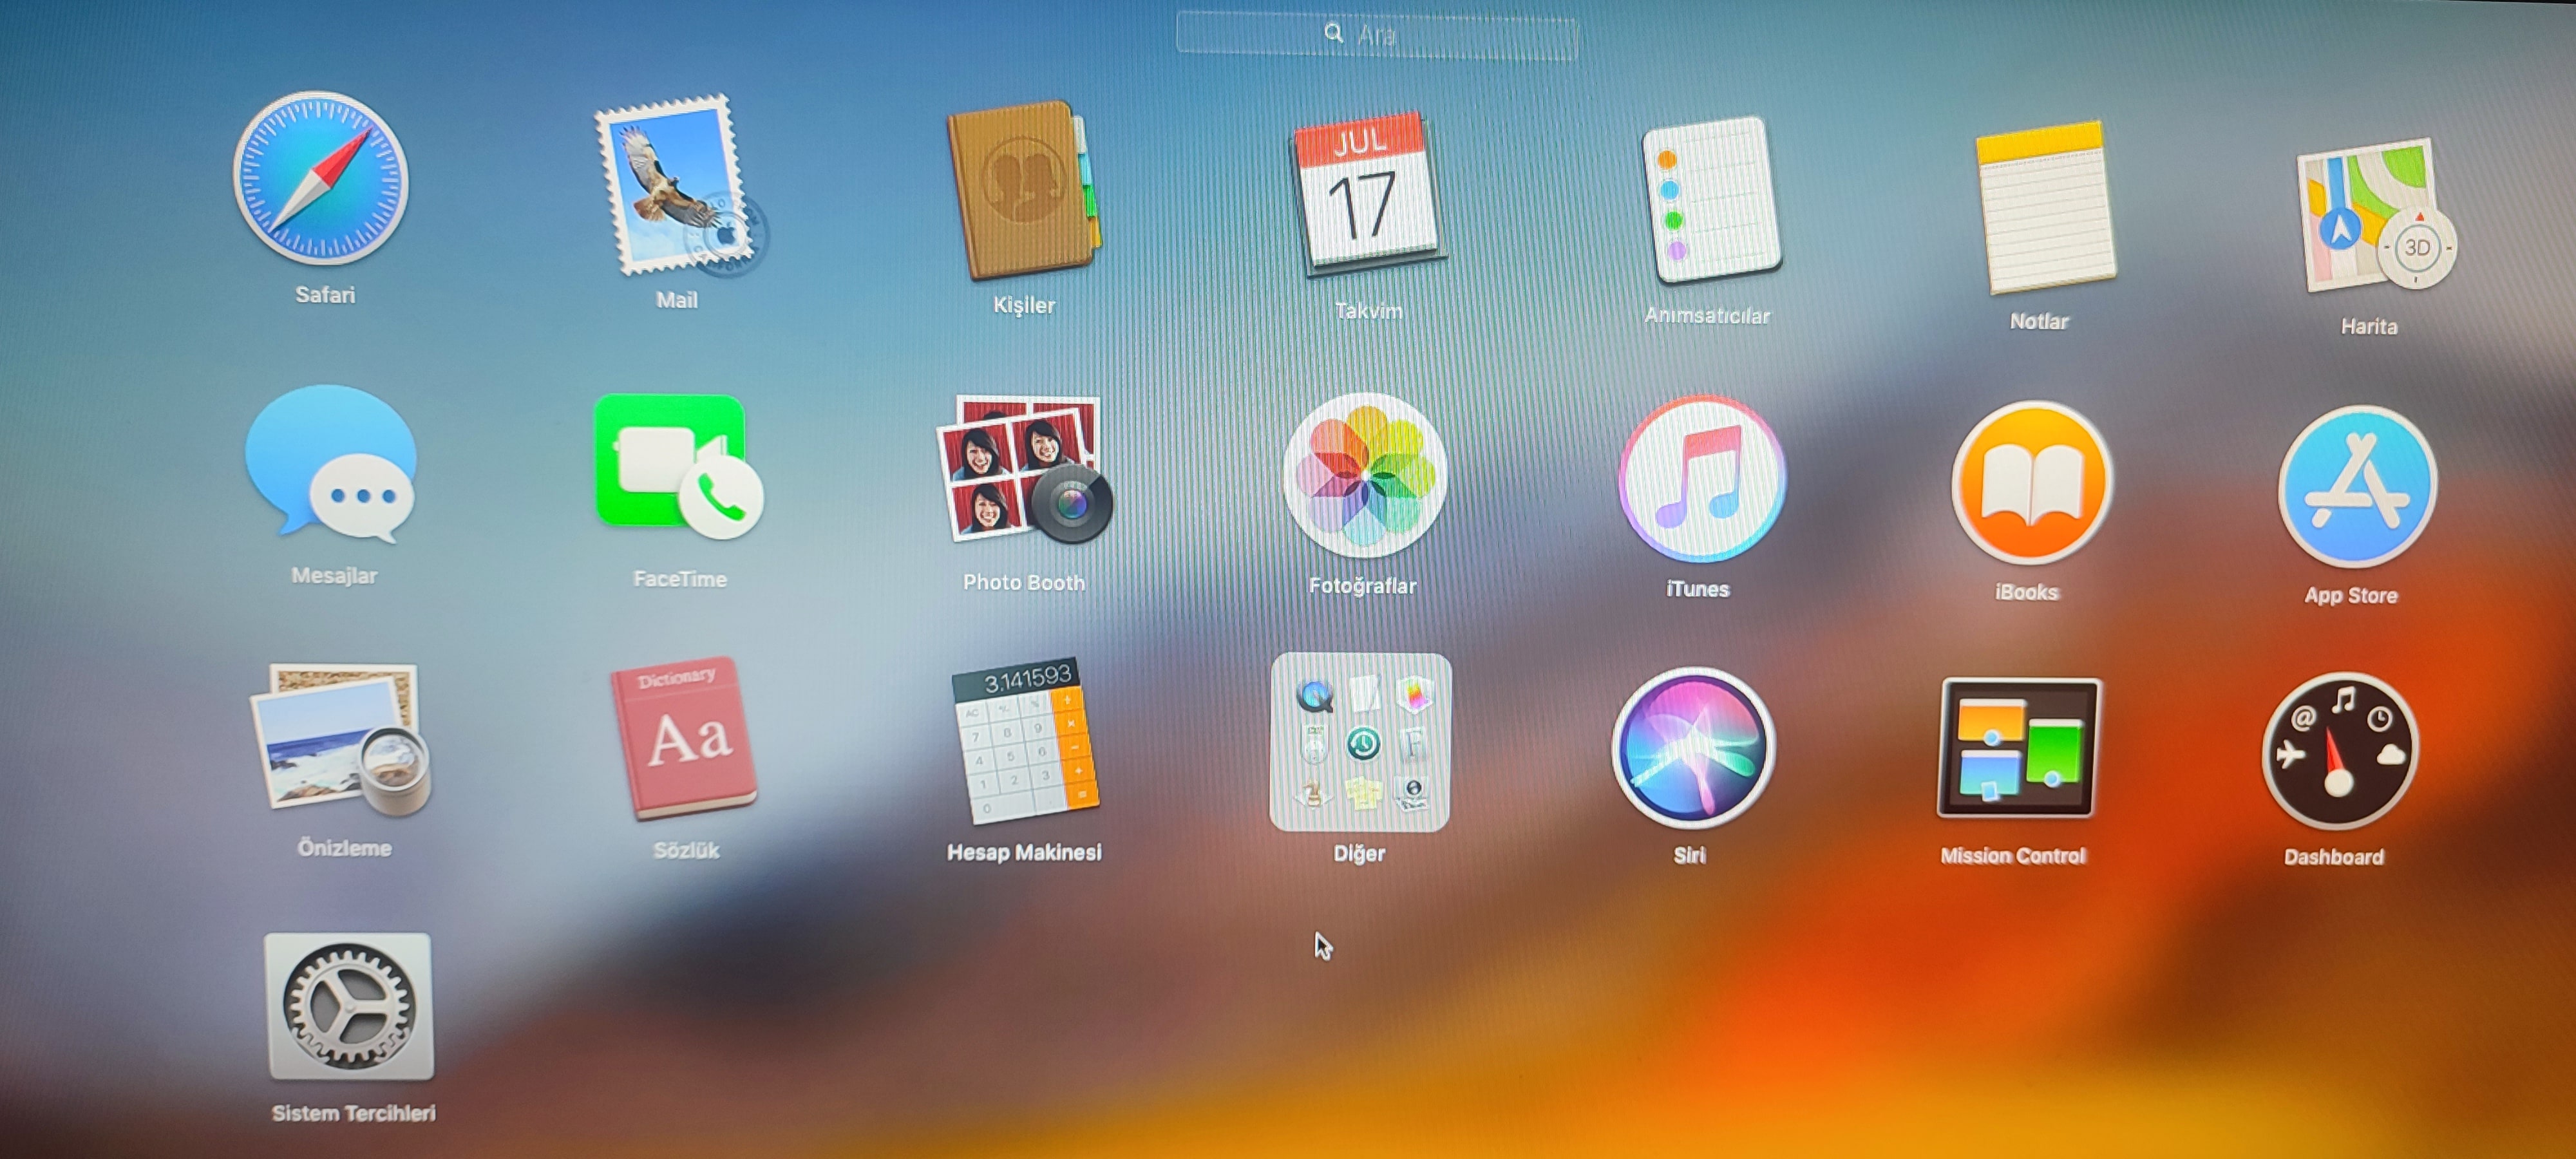
Task: Open Sistem Tercihleri system preferences
Action: tap(349, 1008)
